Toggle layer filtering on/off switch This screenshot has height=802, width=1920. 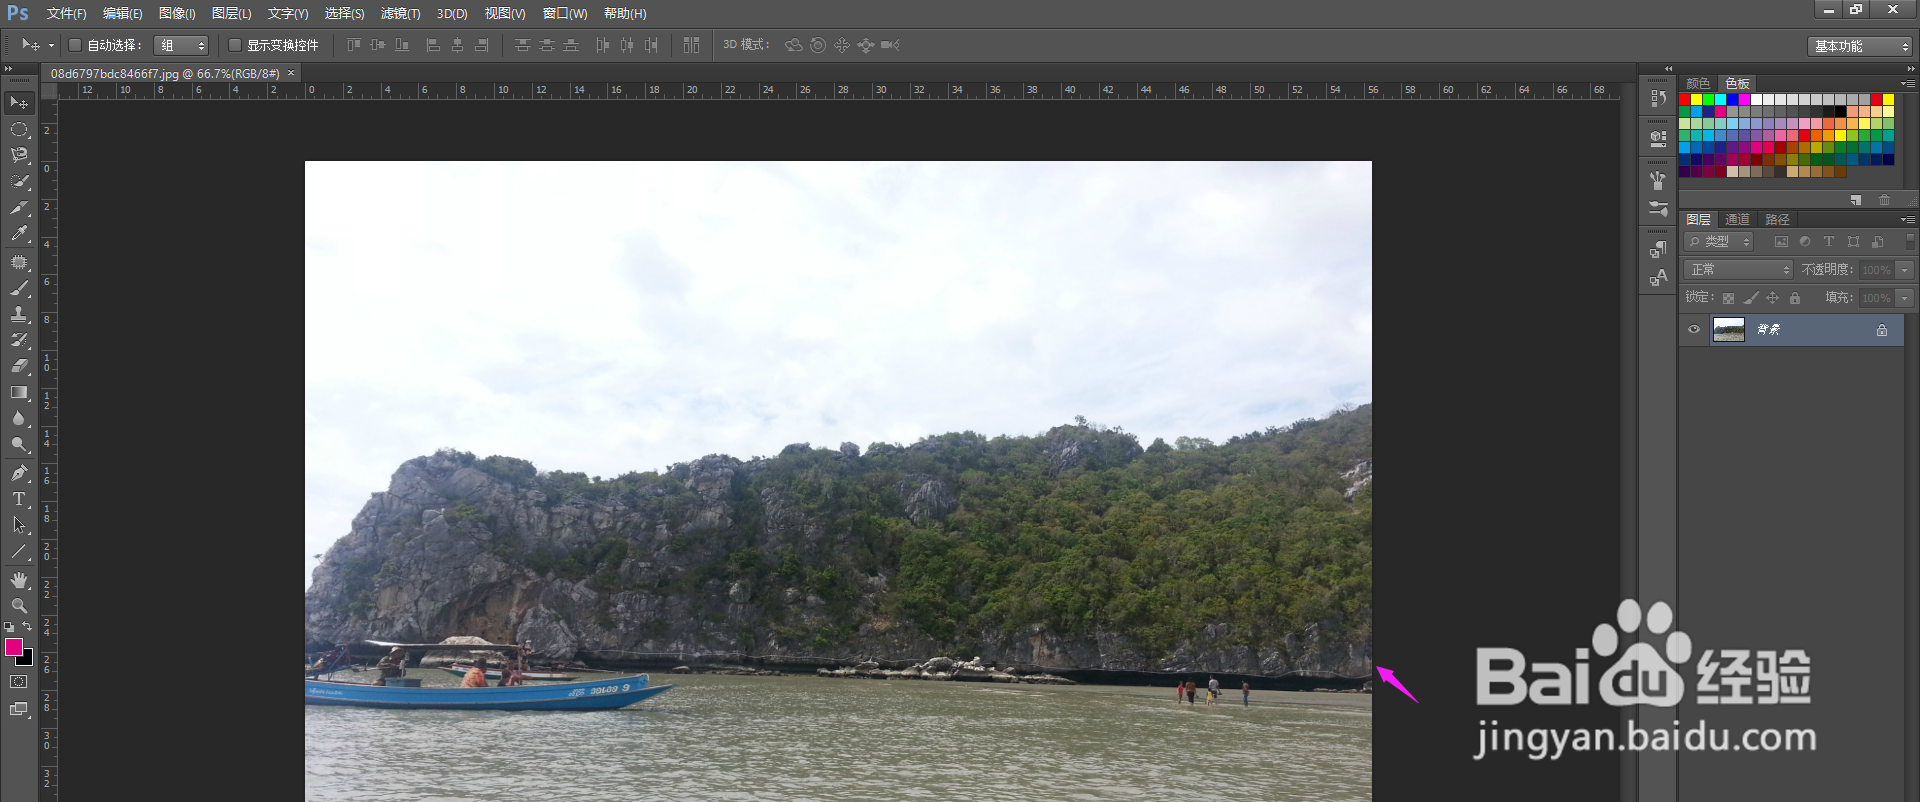[1909, 241]
